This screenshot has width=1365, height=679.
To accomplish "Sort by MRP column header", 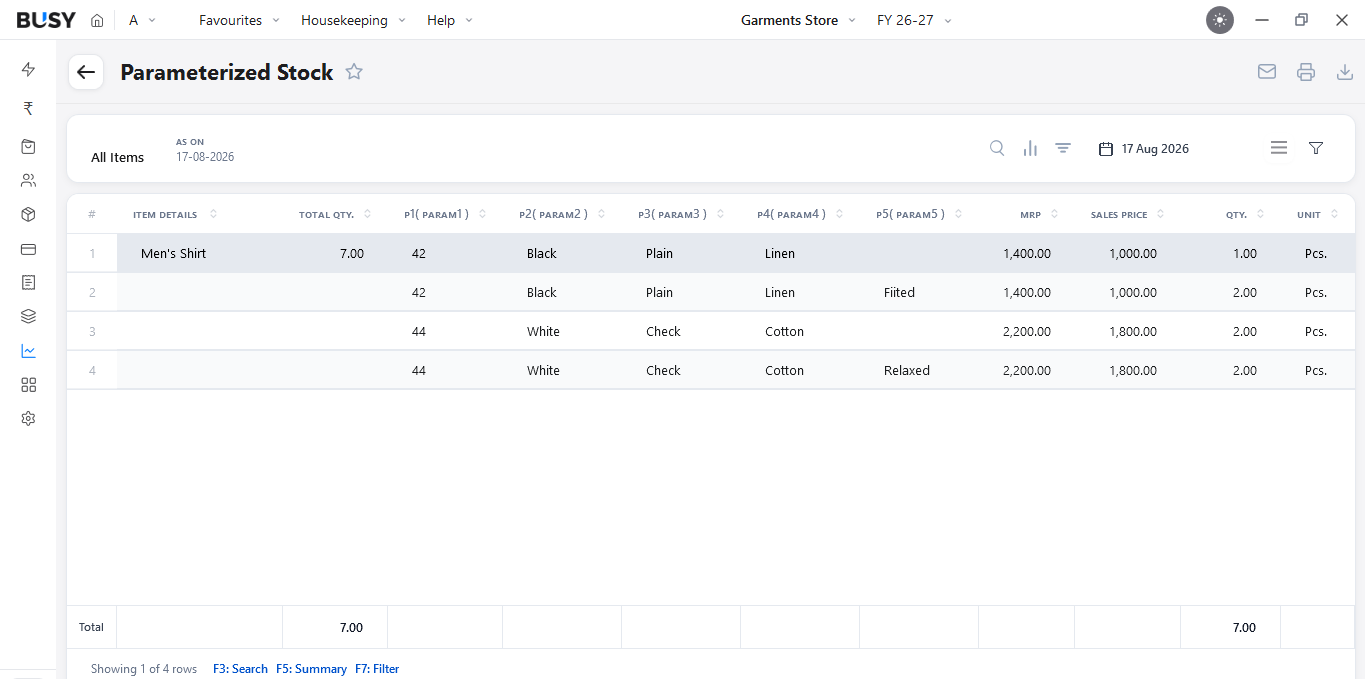I will [1038, 215].
